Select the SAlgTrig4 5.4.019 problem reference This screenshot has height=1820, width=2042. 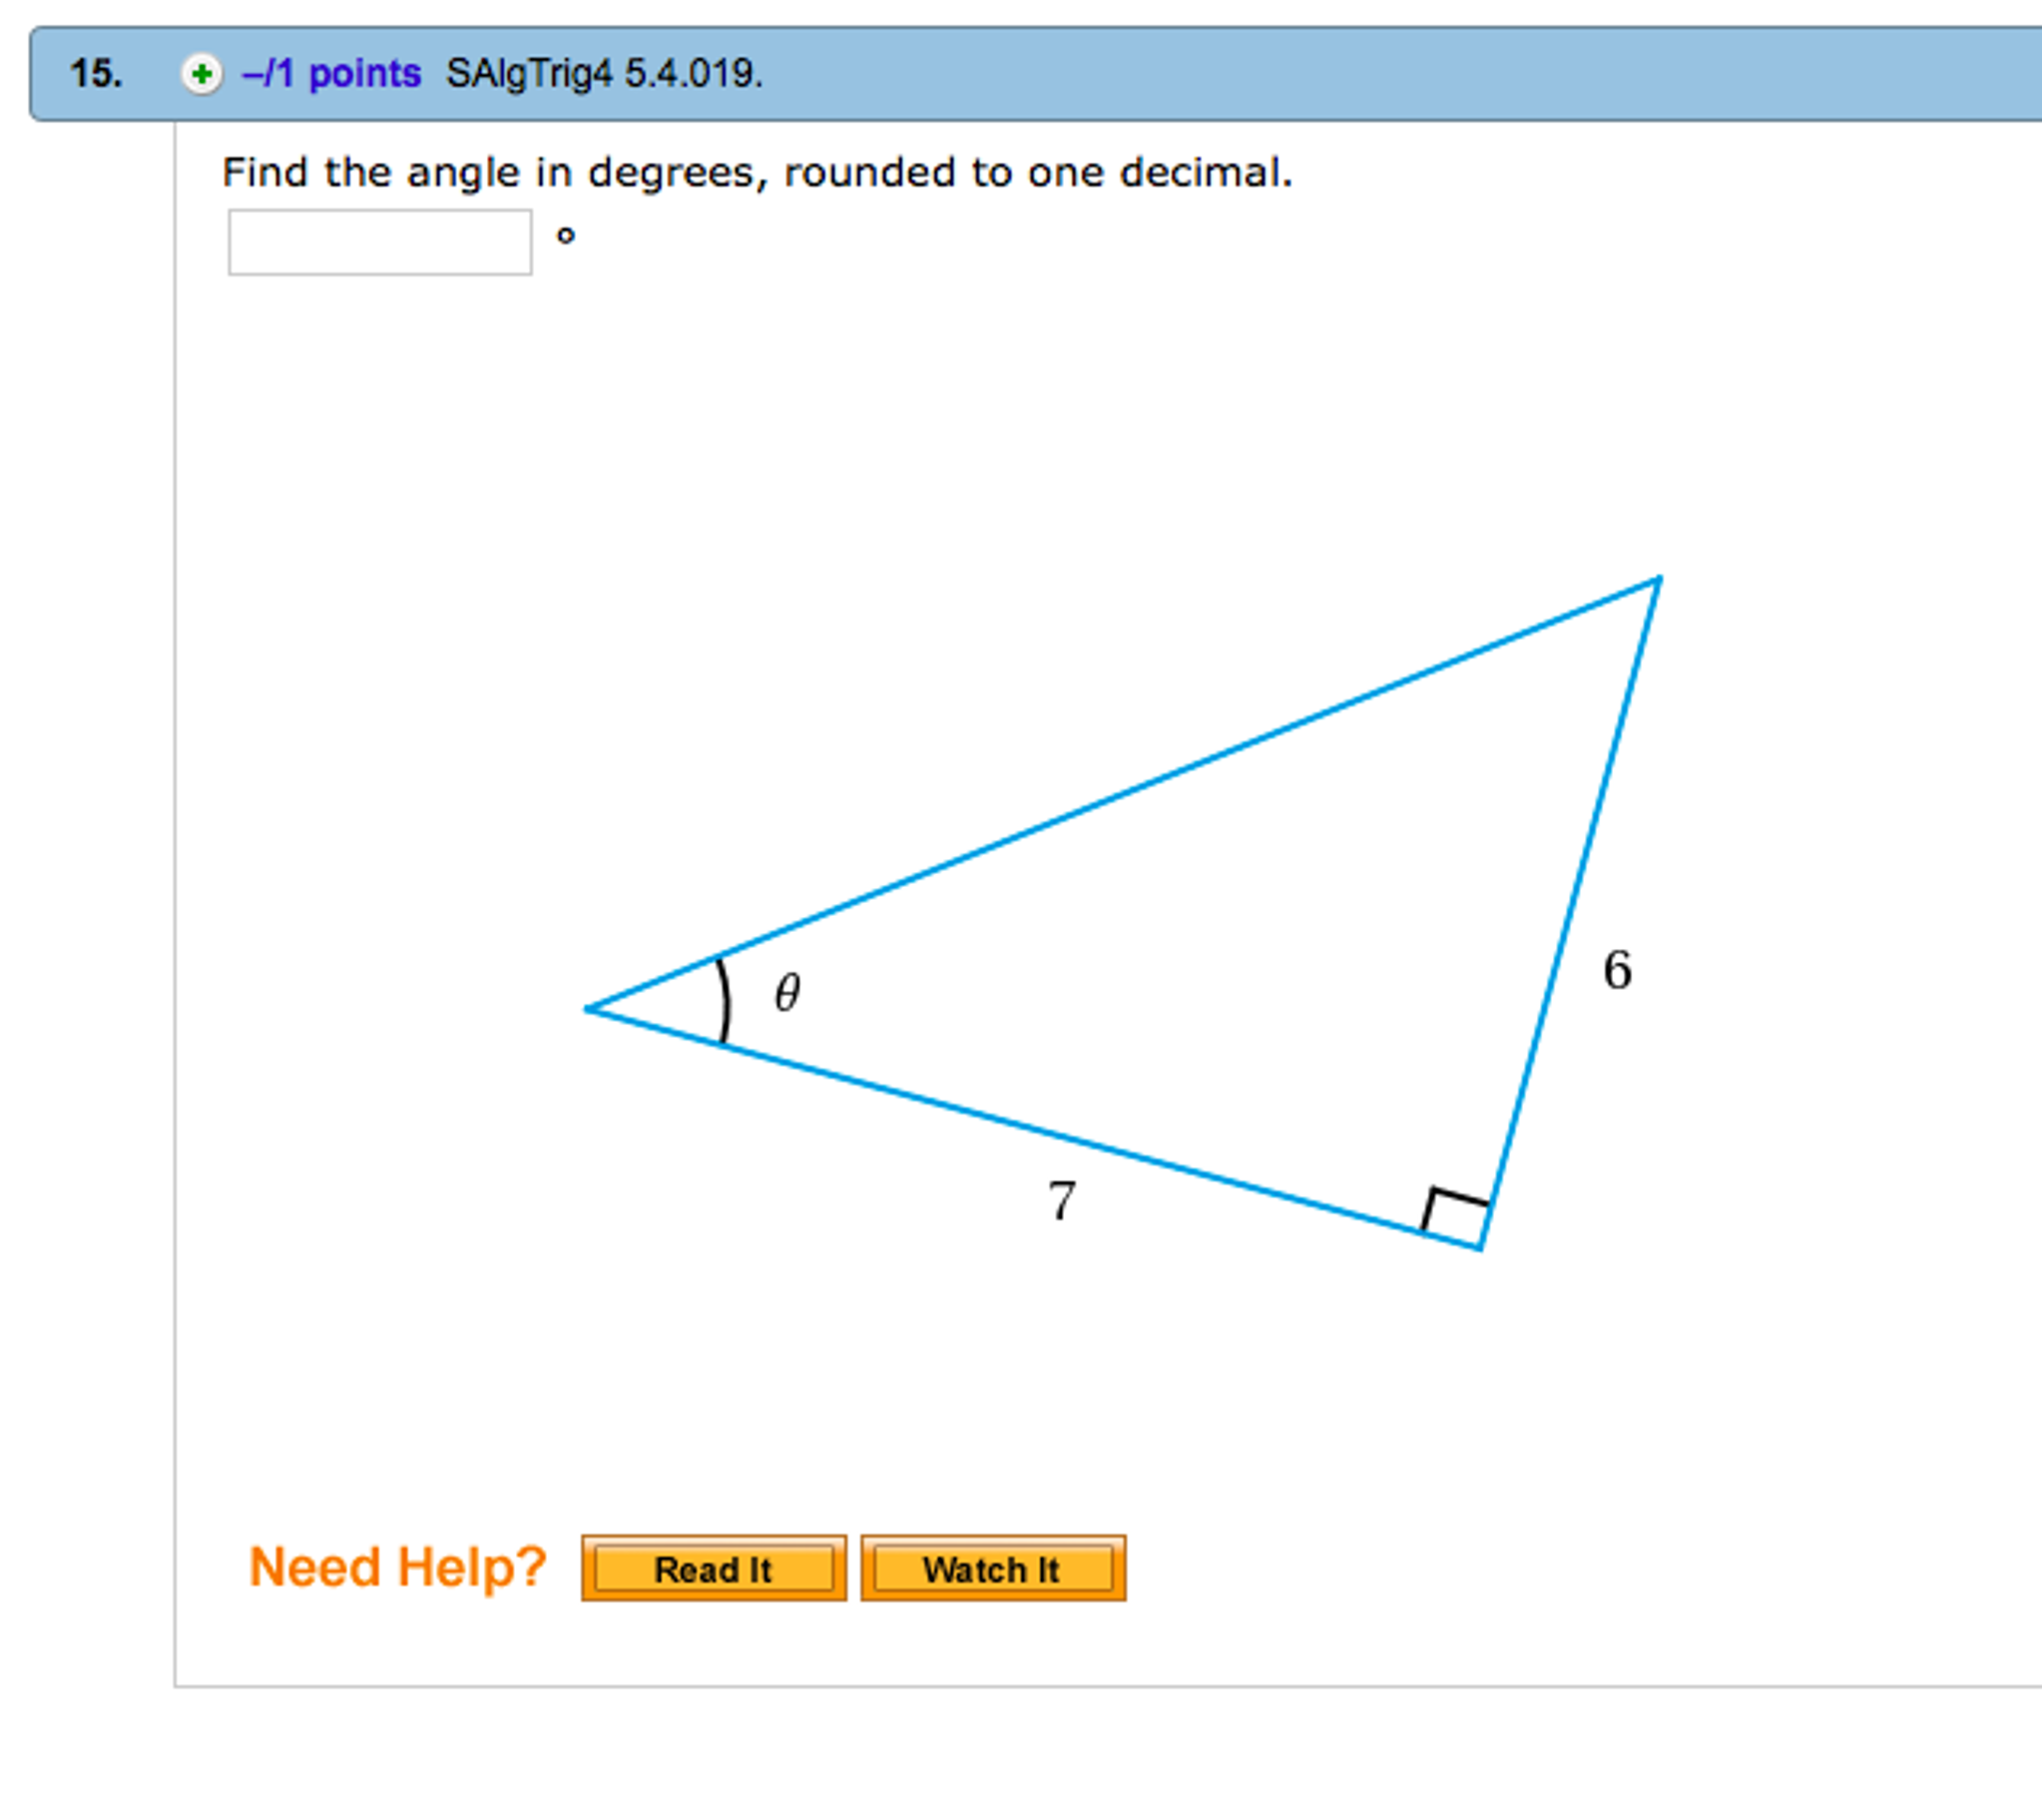(598, 73)
